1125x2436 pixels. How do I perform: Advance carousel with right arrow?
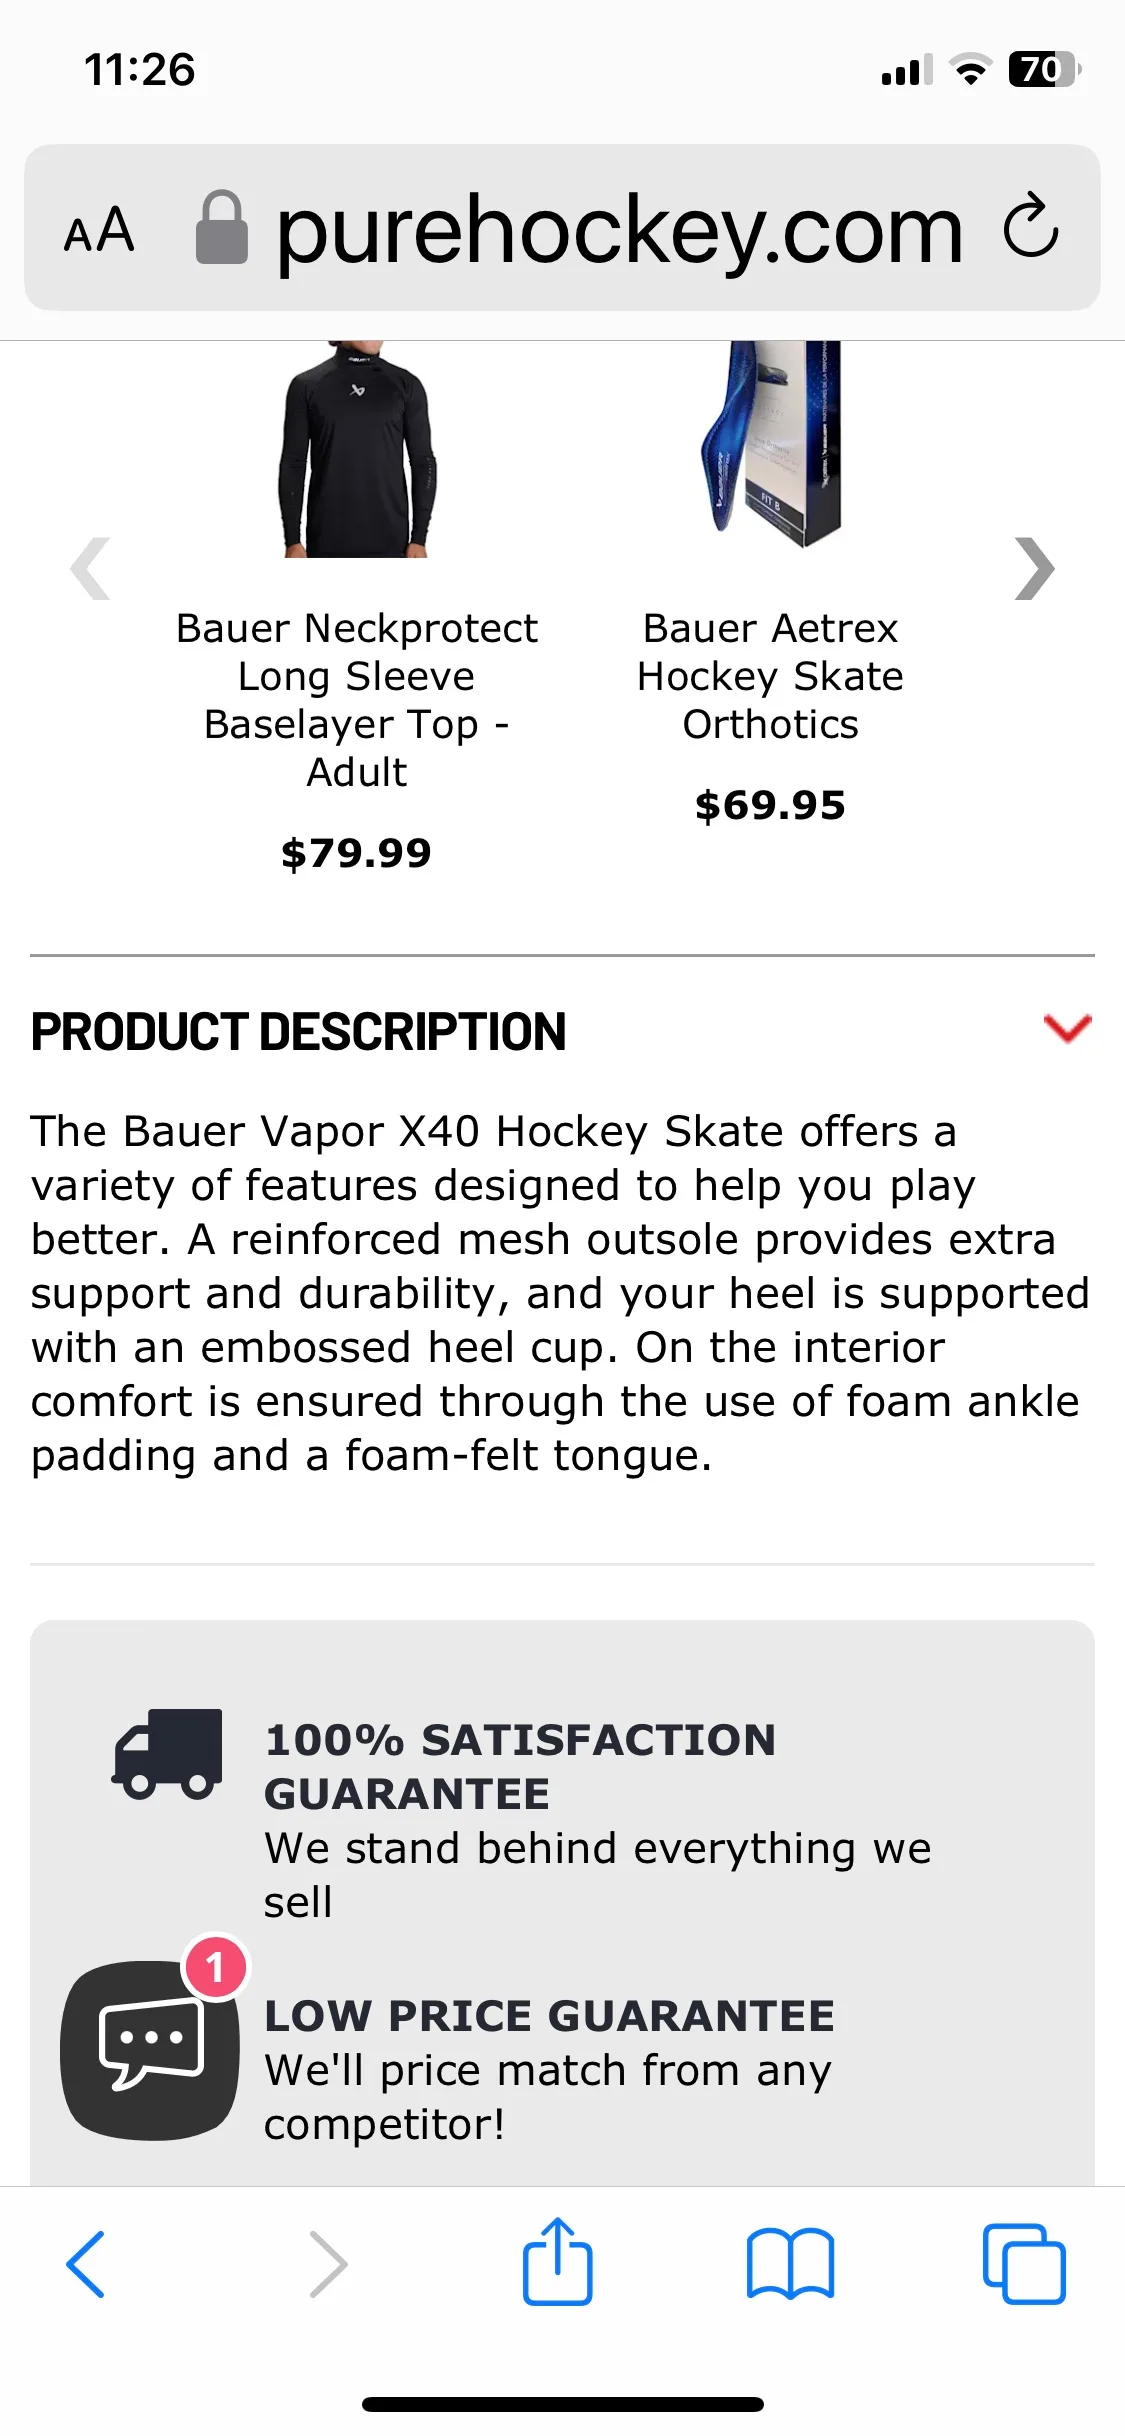point(1033,568)
